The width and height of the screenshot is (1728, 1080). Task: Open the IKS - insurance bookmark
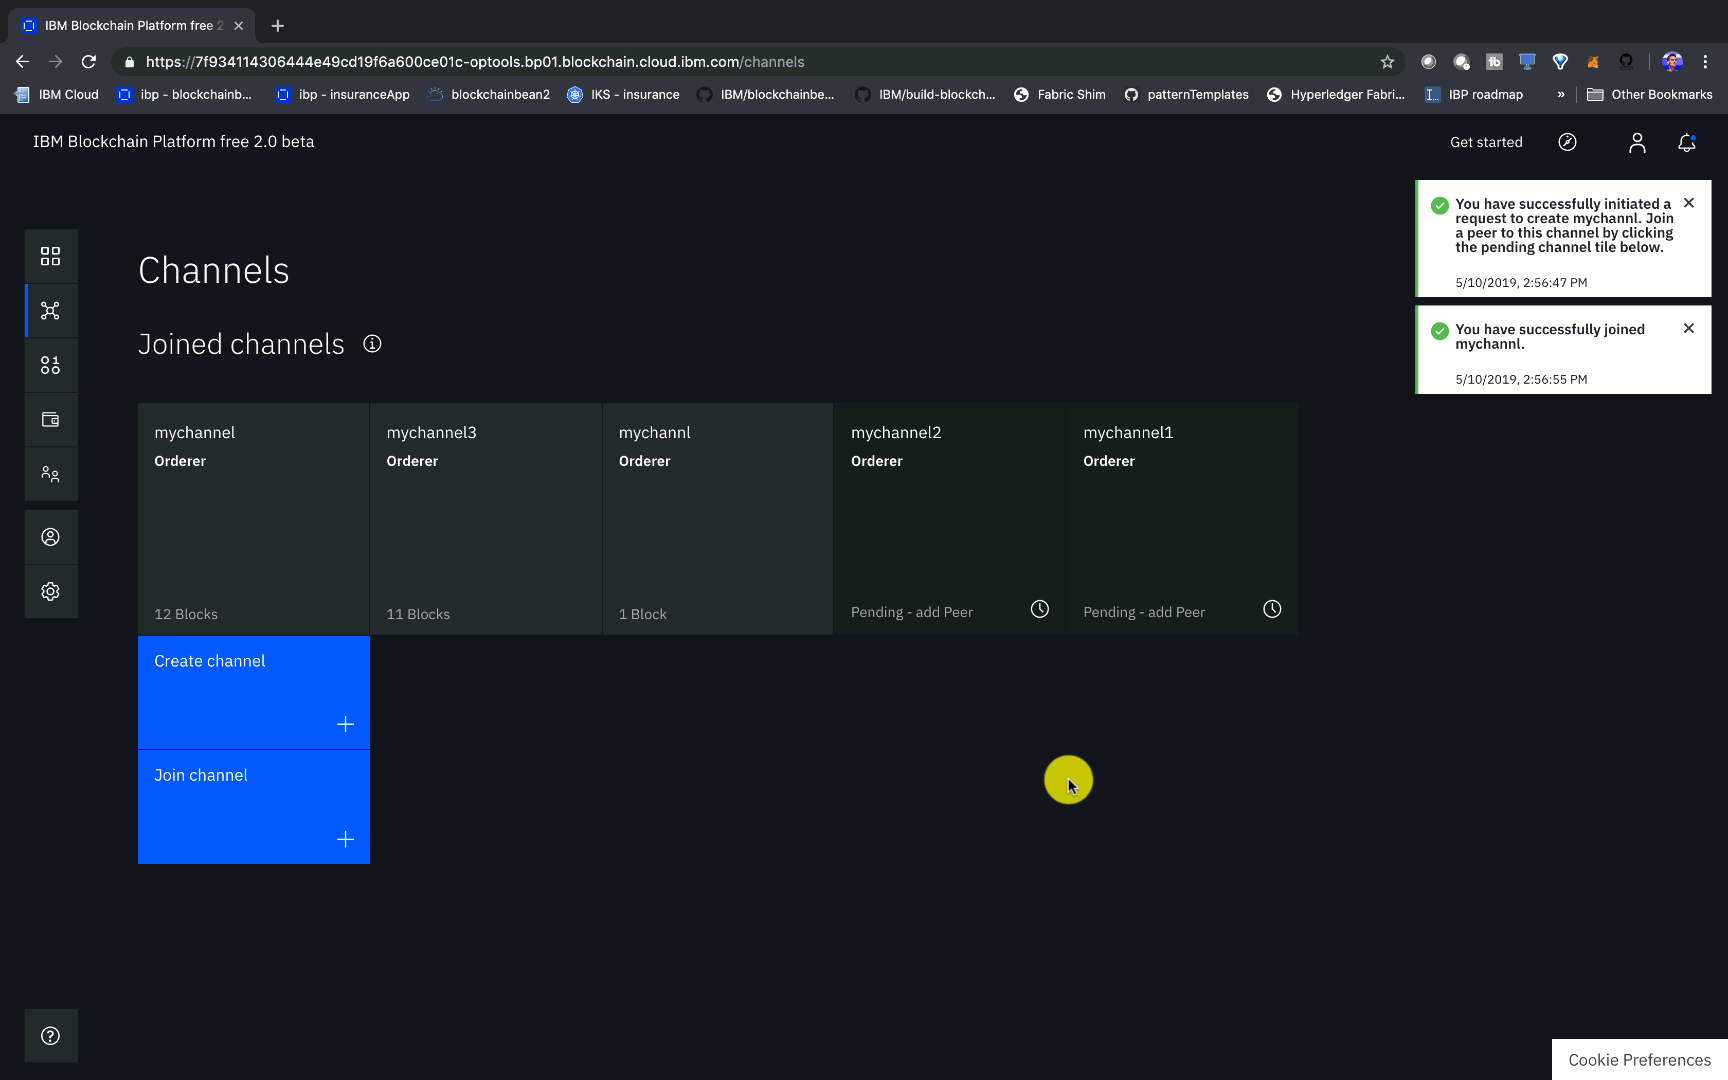(623, 95)
